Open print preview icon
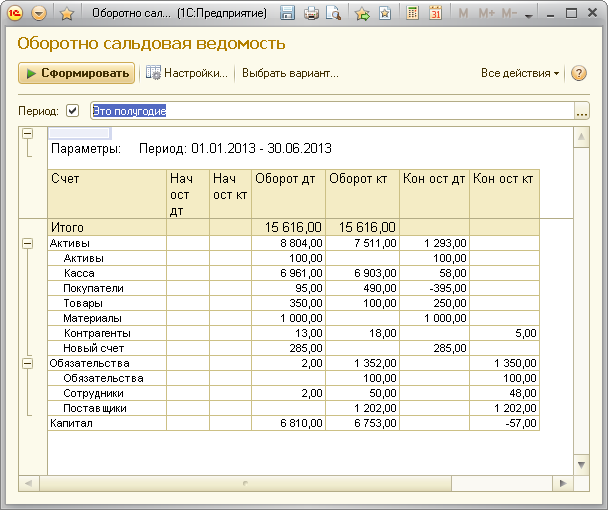608x510 pixels. (x=332, y=14)
